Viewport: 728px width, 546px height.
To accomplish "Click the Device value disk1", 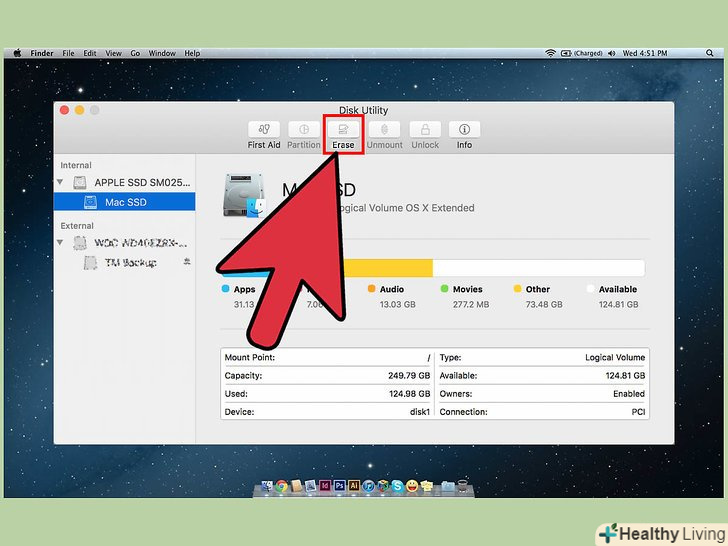I will tap(420, 412).
